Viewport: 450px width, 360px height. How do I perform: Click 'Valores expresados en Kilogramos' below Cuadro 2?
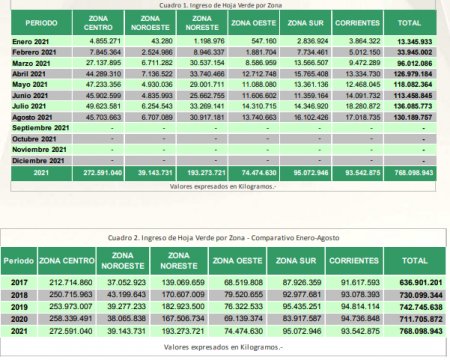pyautogui.click(x=223, y=347)
